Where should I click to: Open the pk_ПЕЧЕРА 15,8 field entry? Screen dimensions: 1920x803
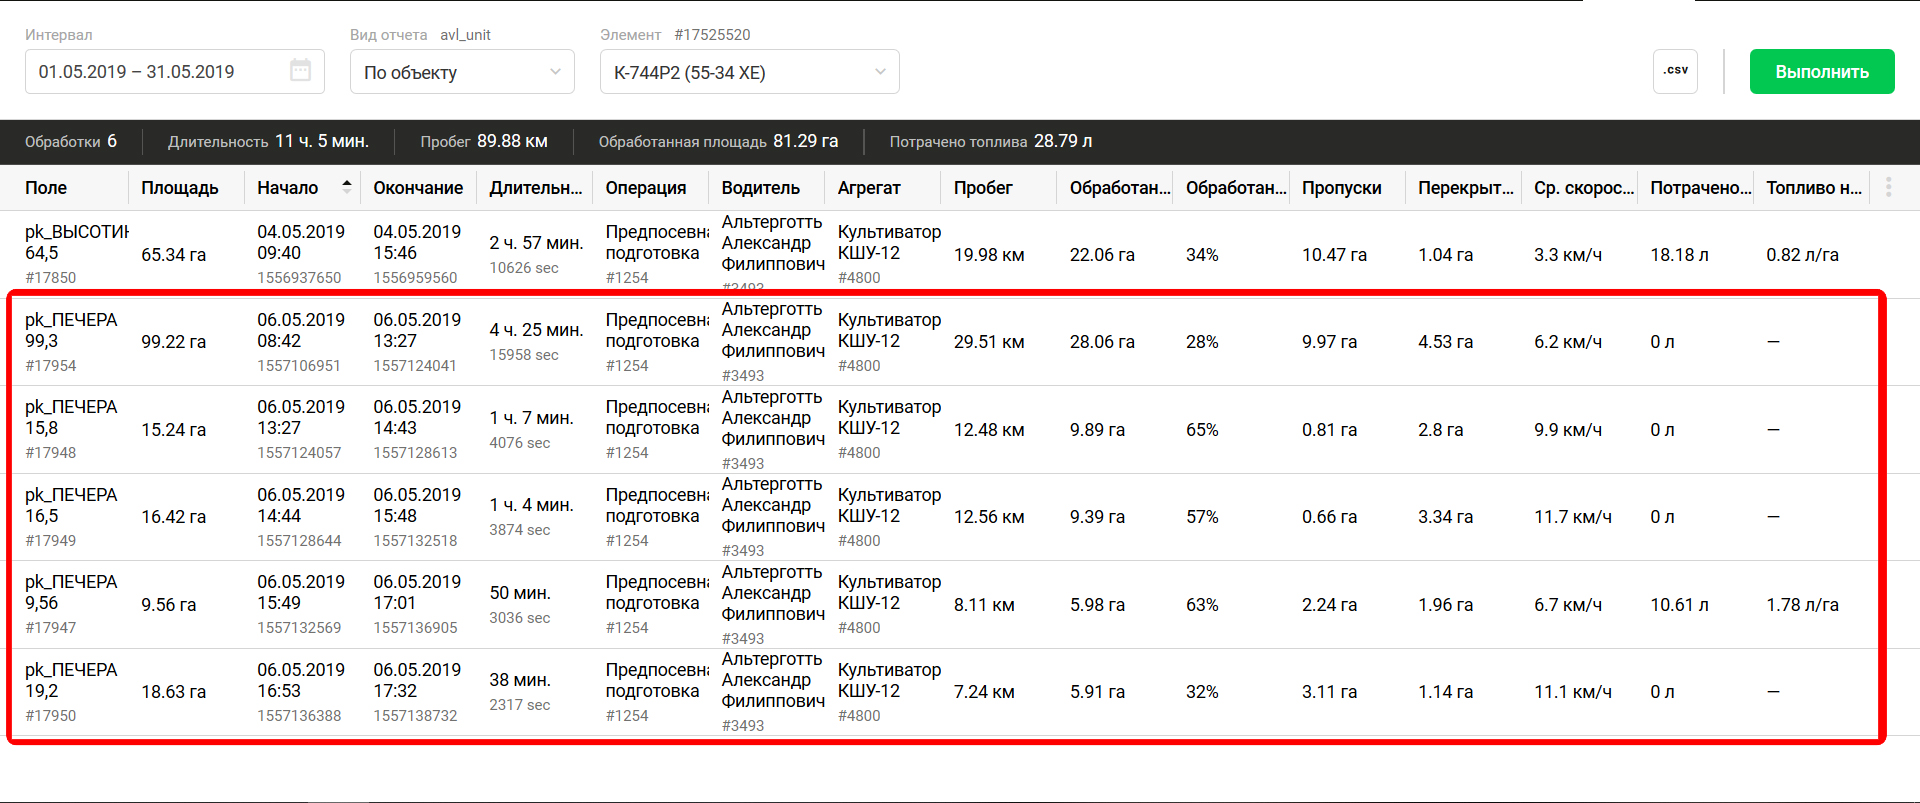pos(71,418)
